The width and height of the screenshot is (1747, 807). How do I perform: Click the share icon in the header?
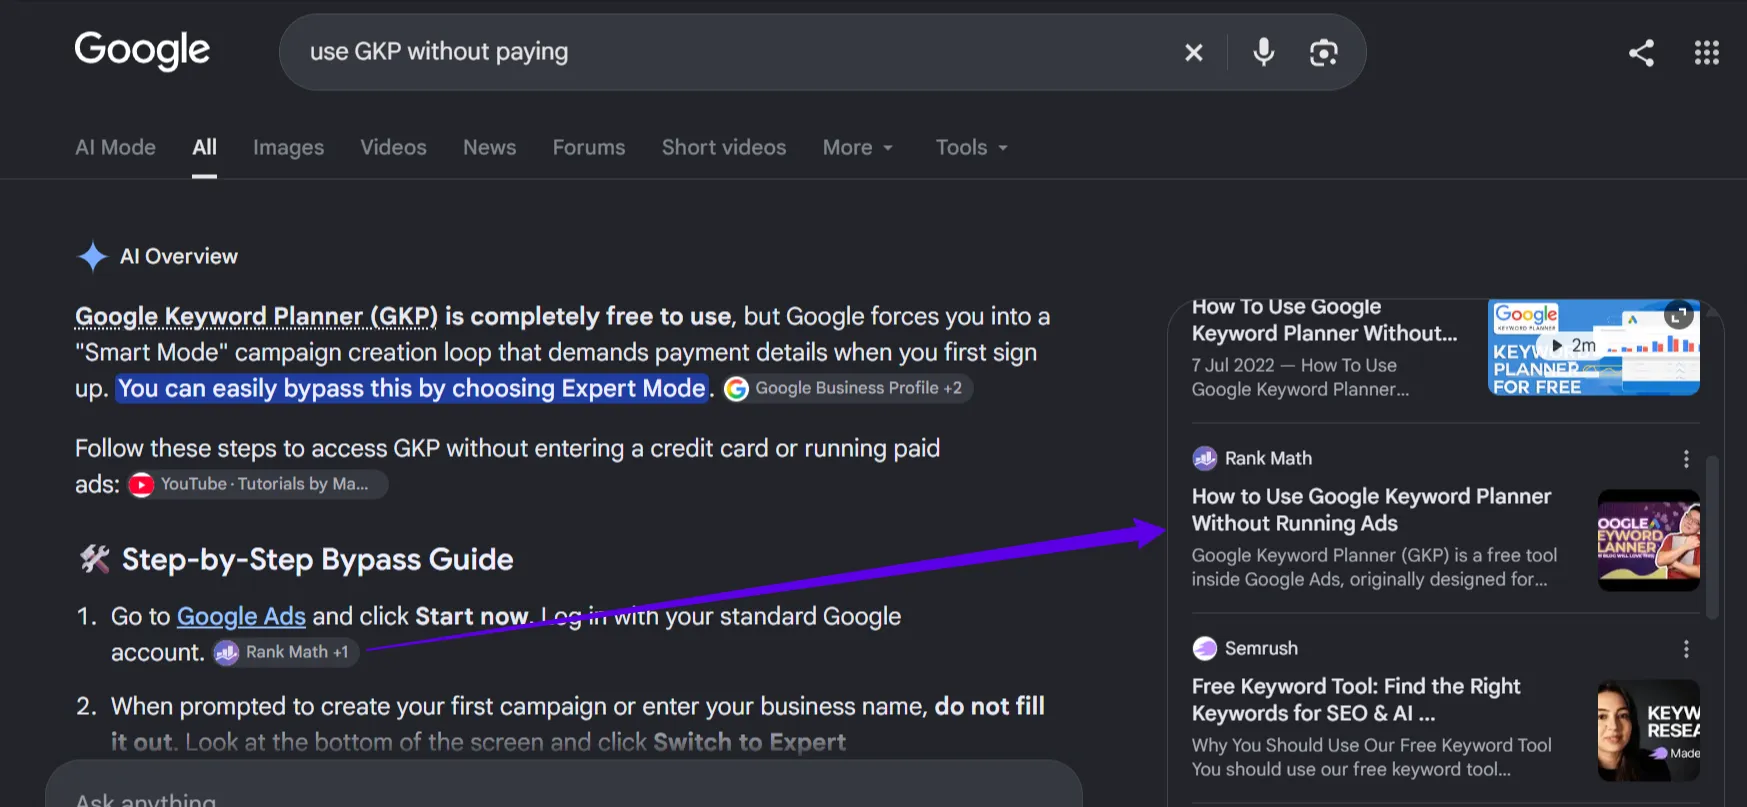pos(1641,52)
